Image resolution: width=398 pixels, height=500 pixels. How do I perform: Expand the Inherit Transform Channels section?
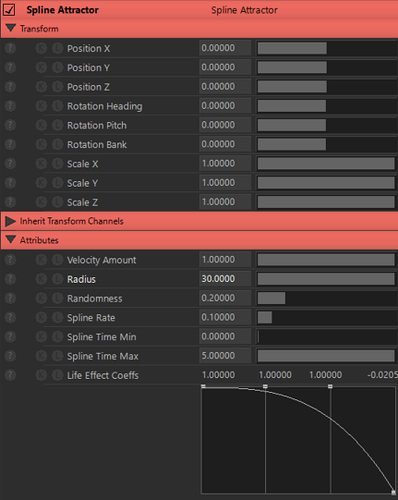11,221
